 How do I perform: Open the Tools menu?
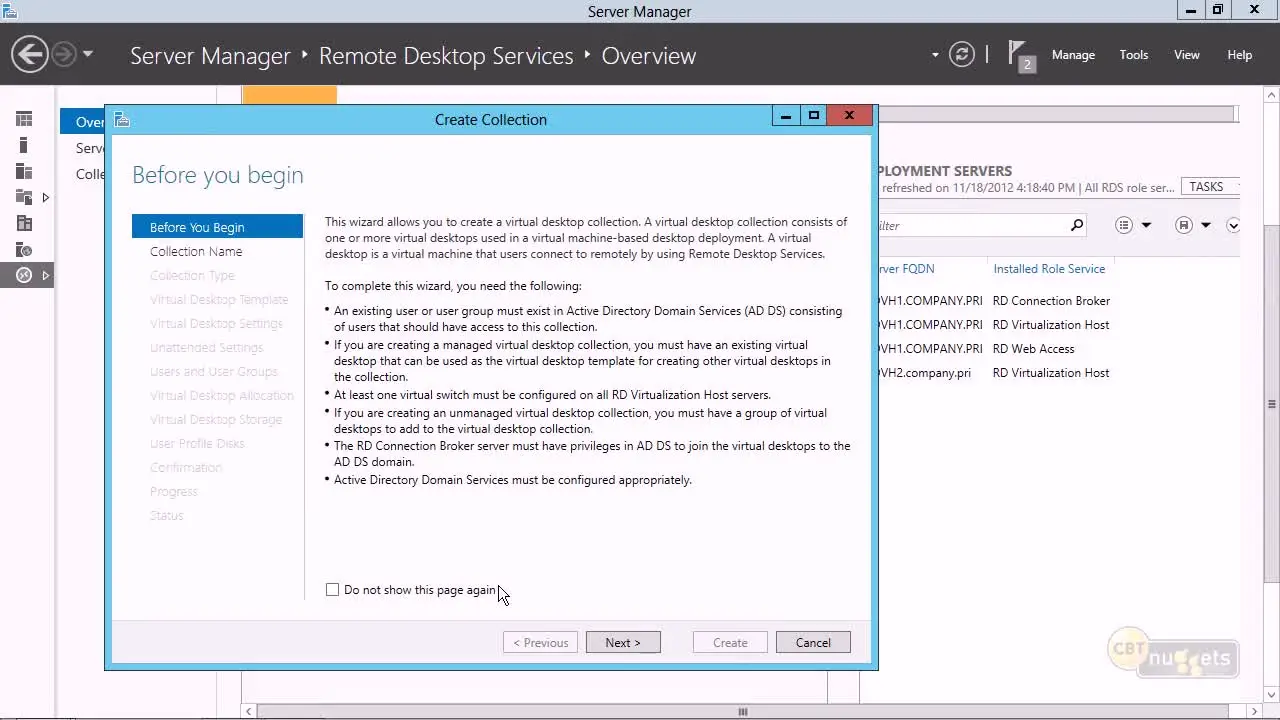point(1134,55)
